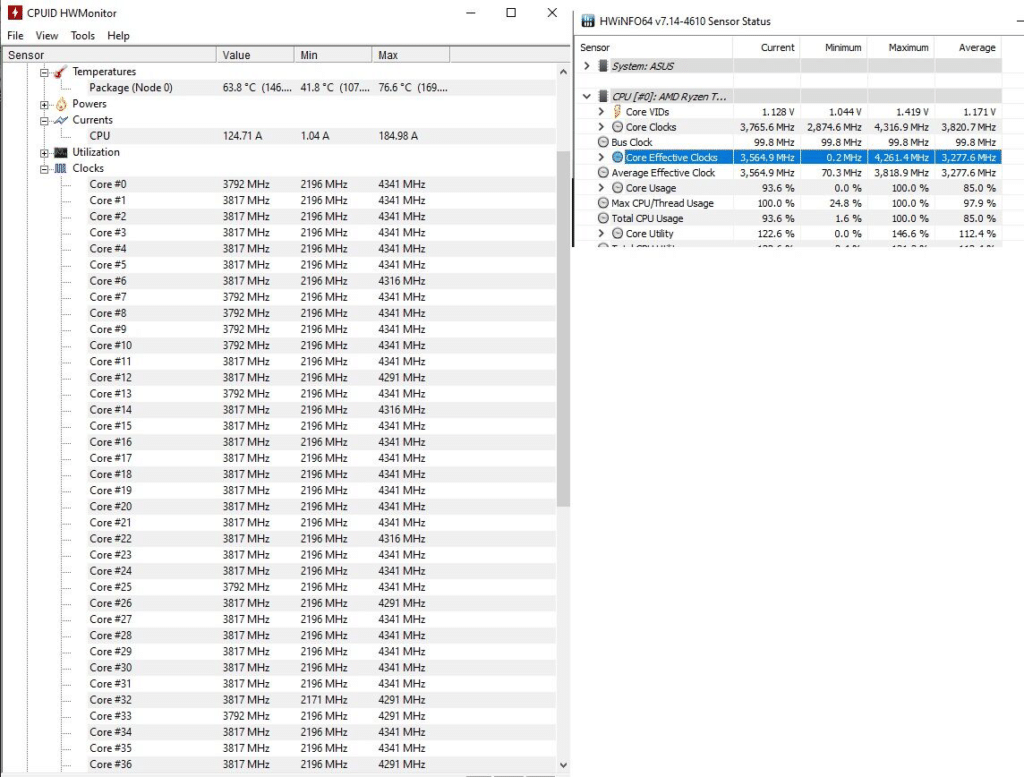Click the System: ASUS chip icon

(603, 66)
